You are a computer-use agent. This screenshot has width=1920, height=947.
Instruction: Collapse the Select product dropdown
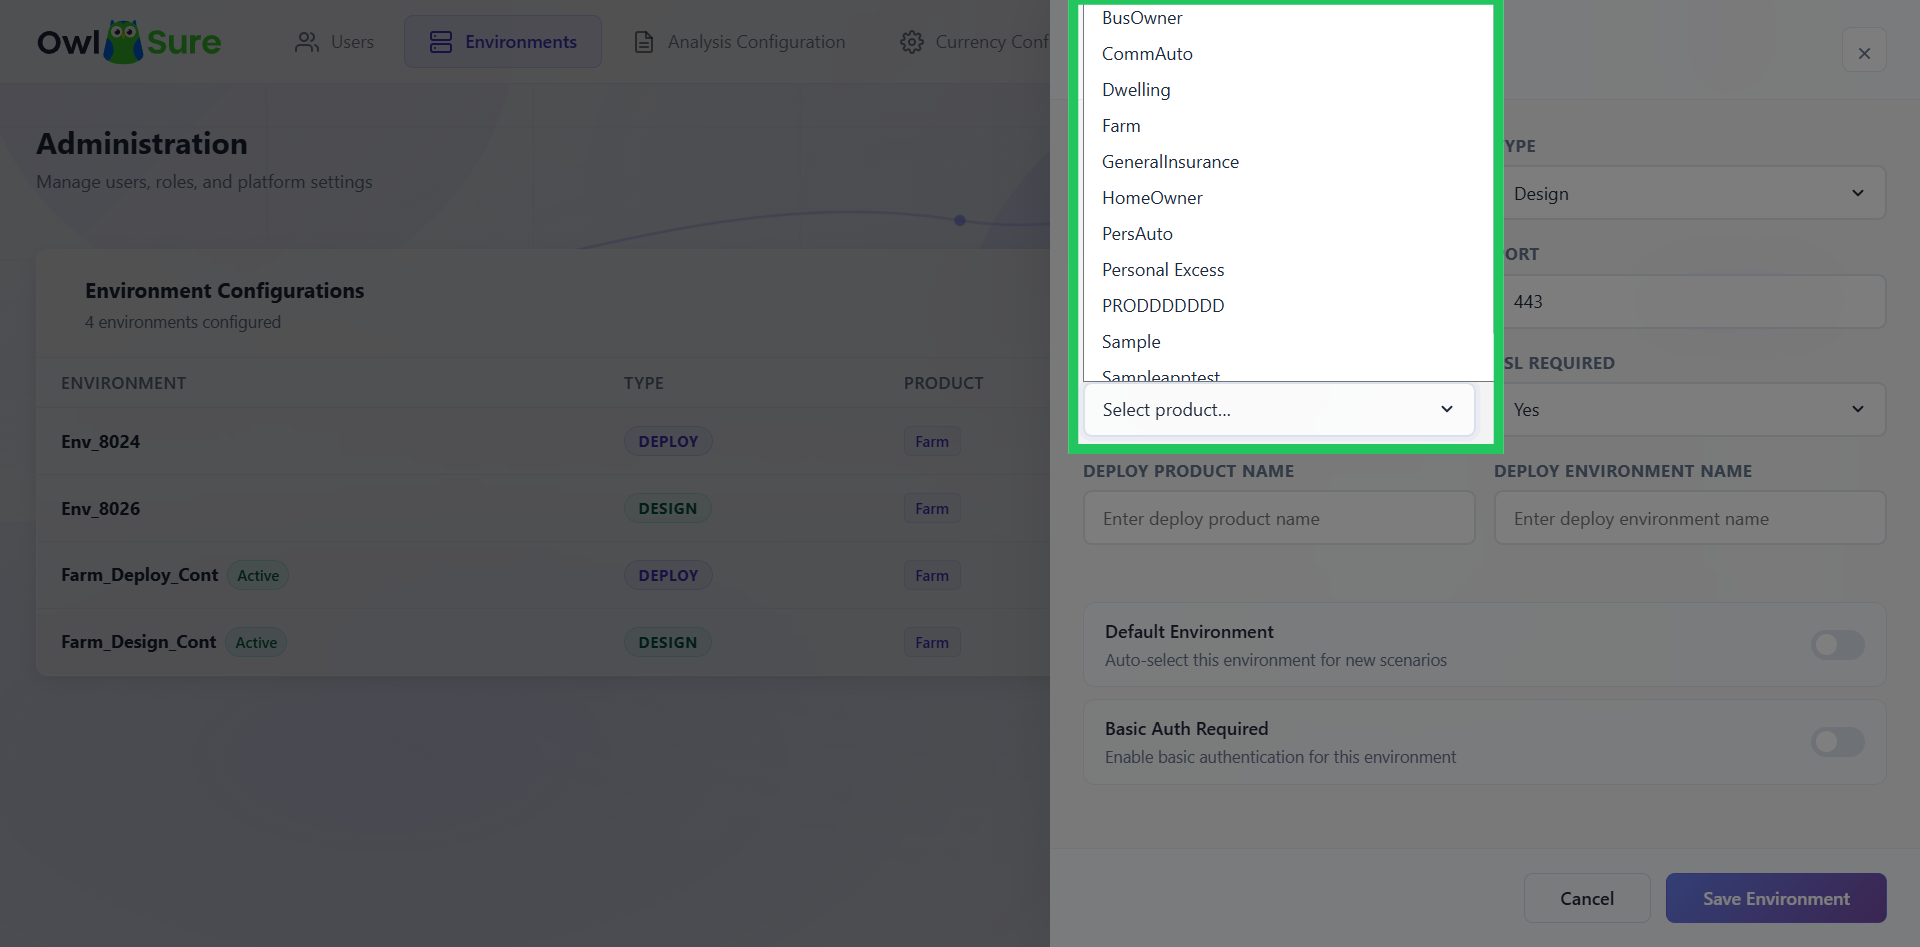pos(1279,410)
